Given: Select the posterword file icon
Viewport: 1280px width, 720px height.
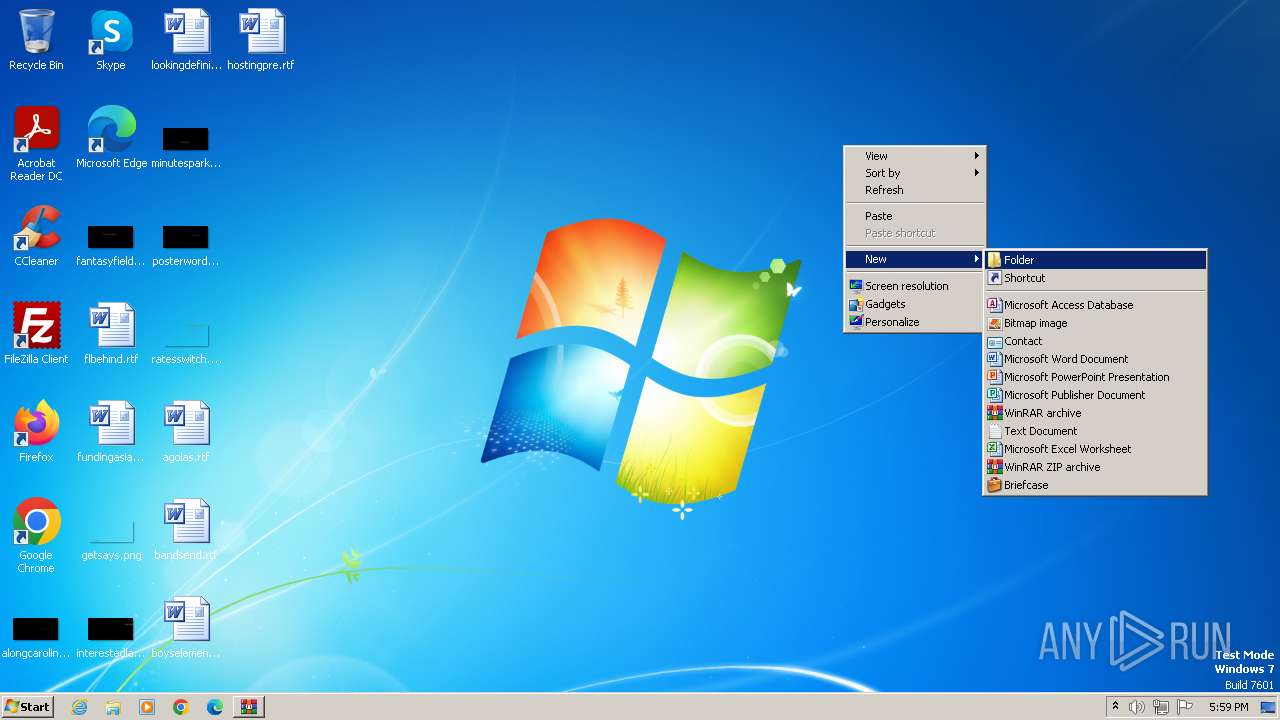Looking at the screenshot, I should pos(186,244).
